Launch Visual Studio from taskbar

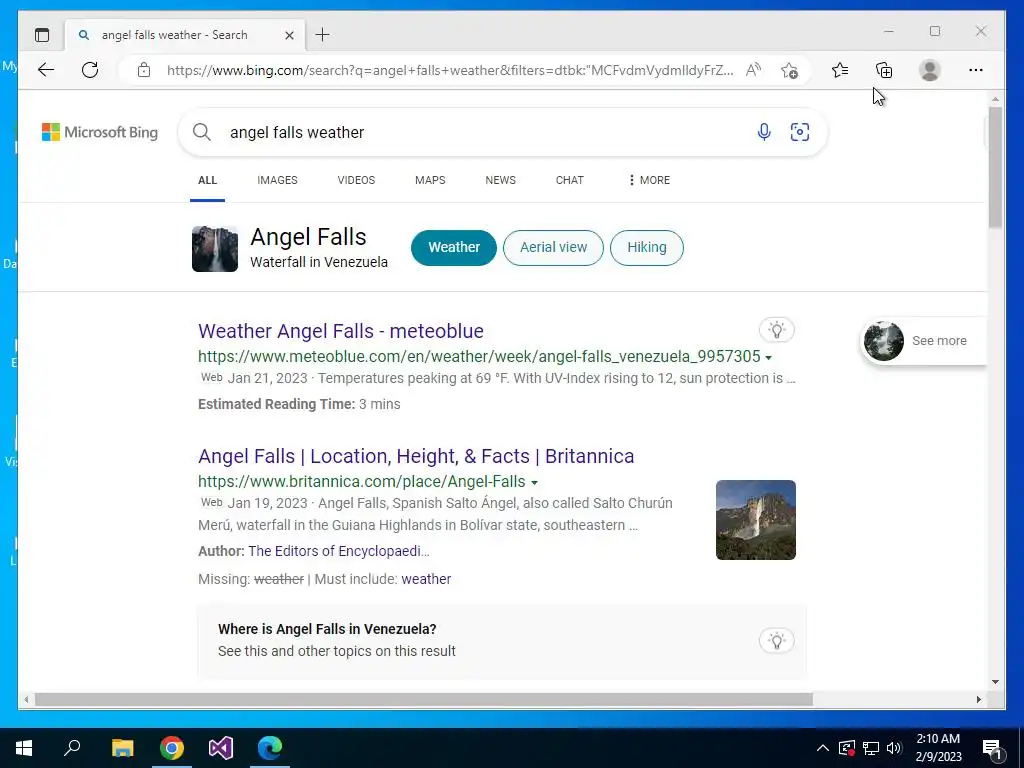point(221,748)
